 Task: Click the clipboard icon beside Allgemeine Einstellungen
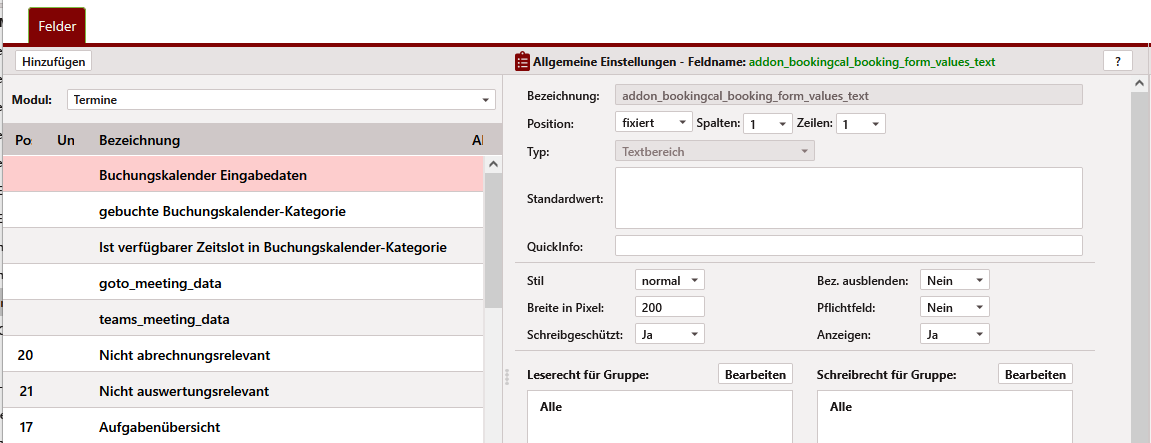click(x=522, y=62)
